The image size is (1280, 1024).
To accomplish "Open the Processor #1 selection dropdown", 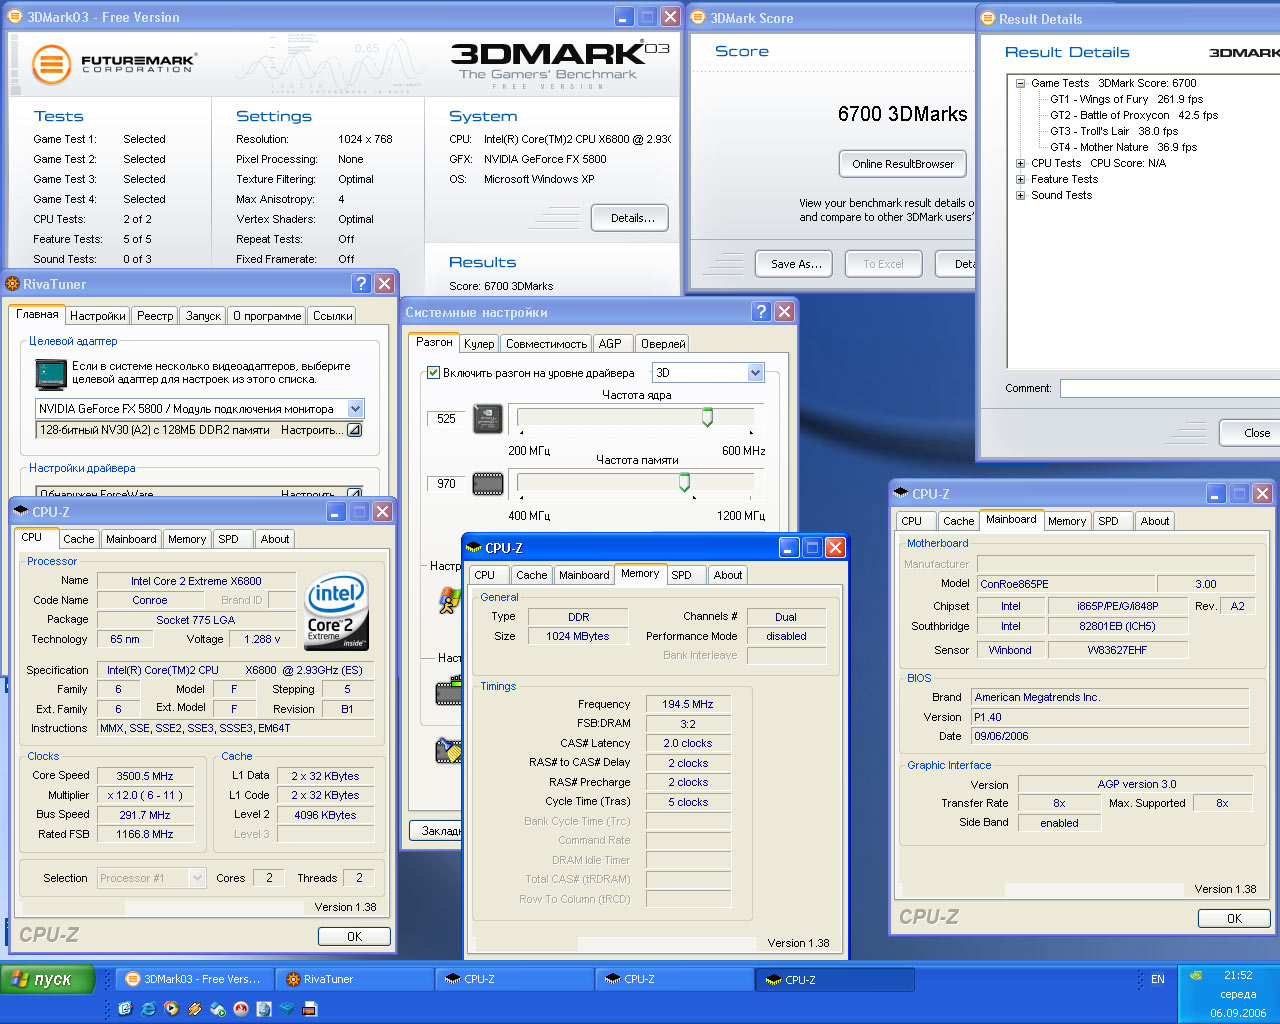I will click(x=197, y=878).
